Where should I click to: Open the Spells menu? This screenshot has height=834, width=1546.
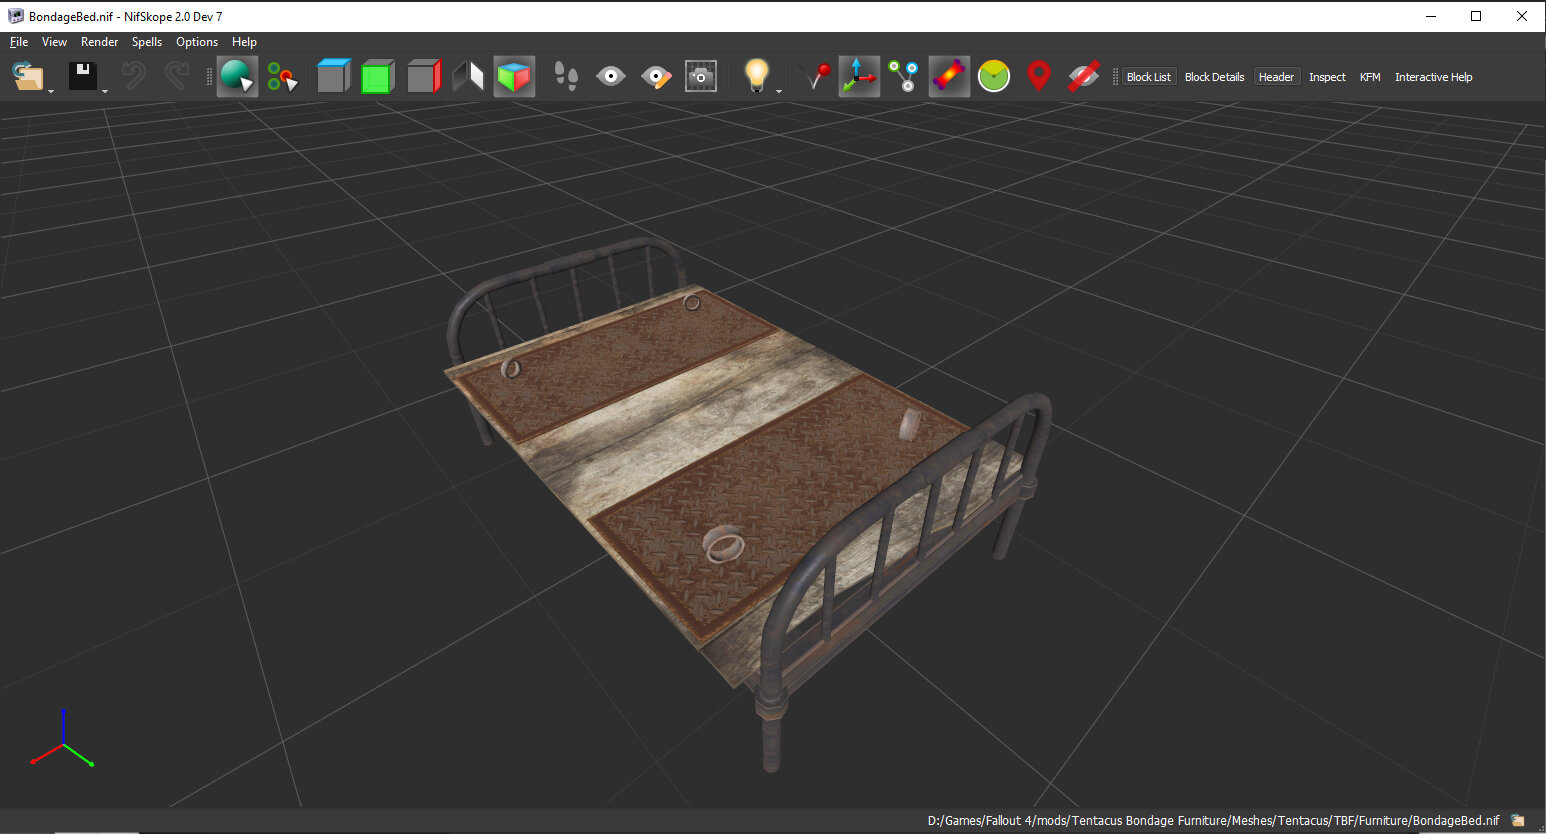coord(147,42)
